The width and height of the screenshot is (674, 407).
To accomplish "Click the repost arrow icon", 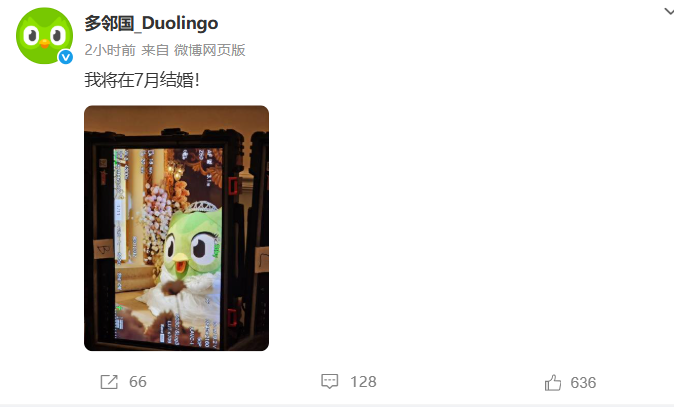I will point(109,382).
